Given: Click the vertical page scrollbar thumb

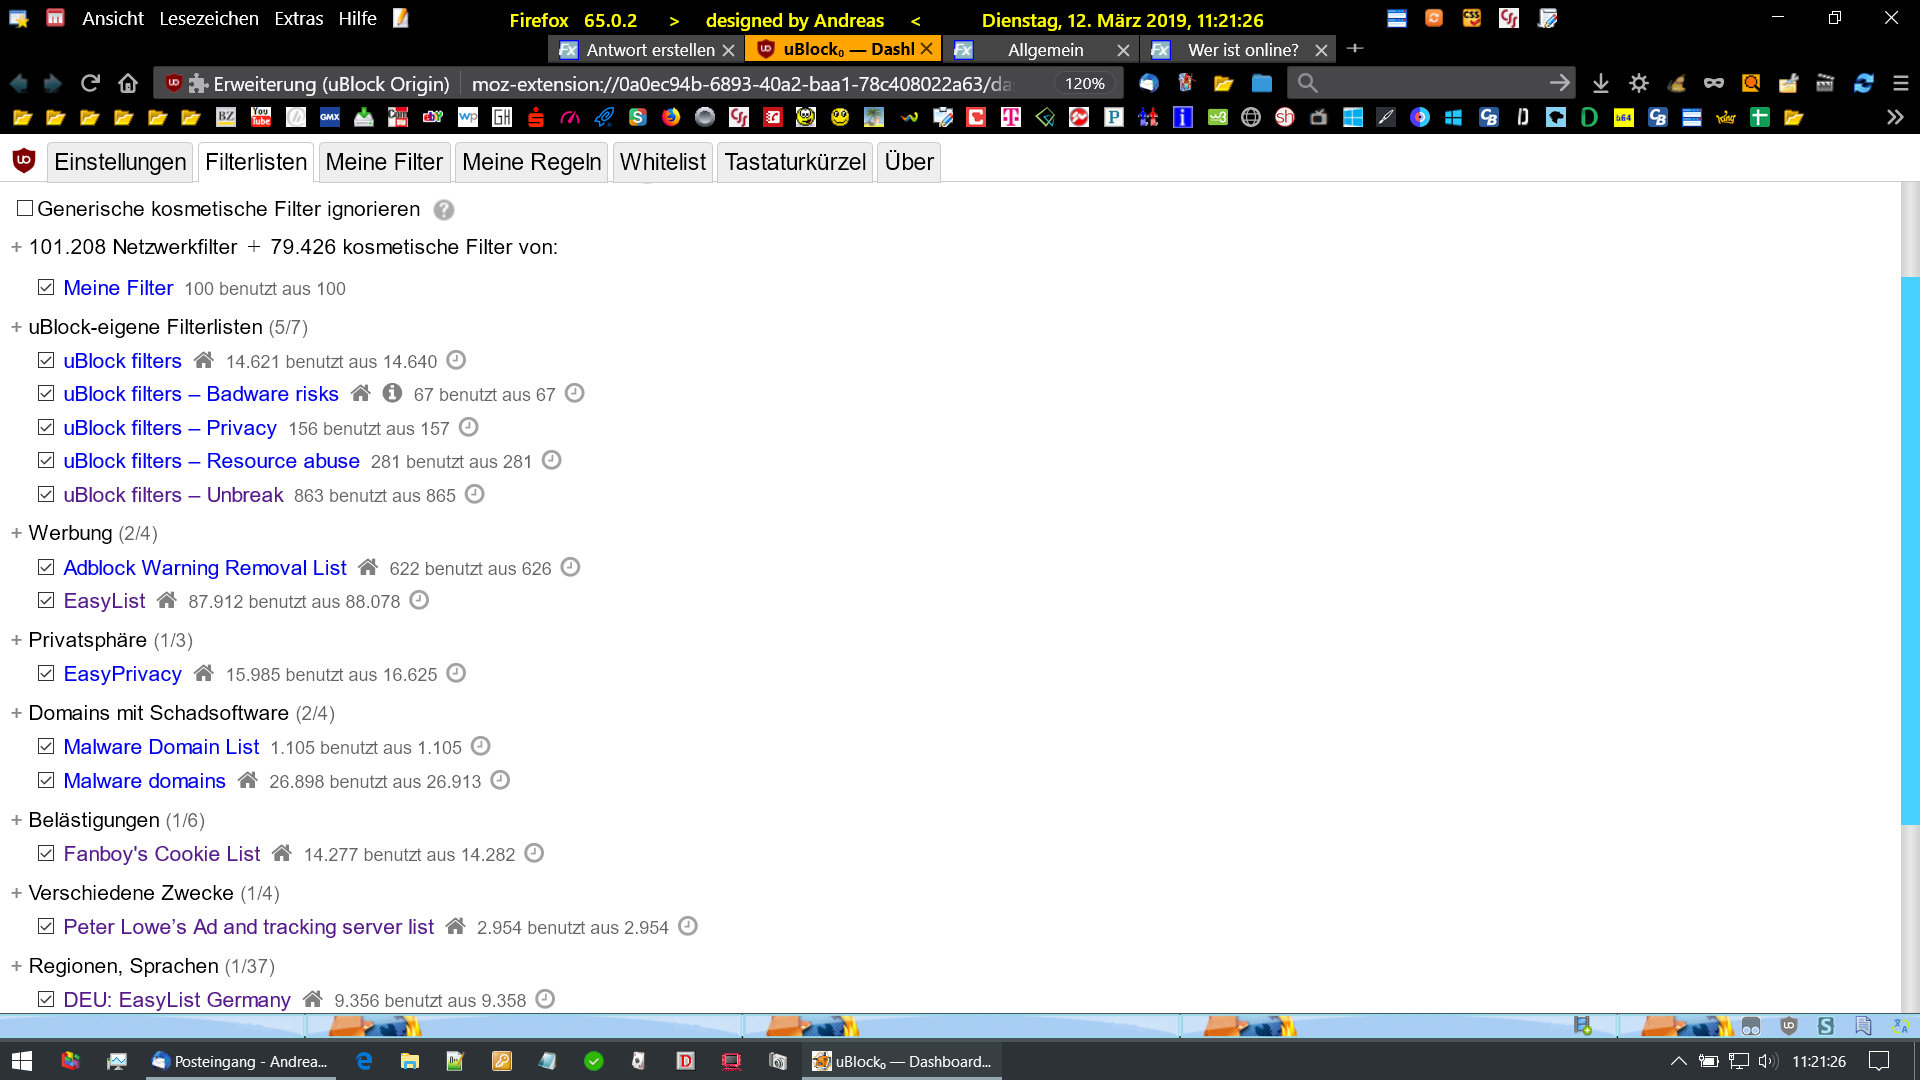Looking at the screenshot, I should (x=1909, y=550).
